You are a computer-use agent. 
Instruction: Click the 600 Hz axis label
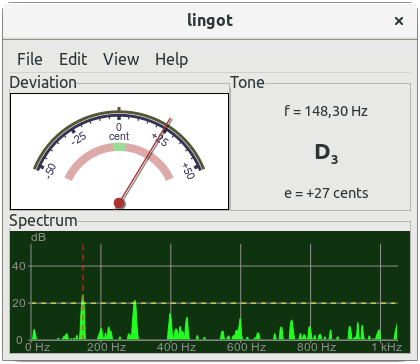[246, 347]
